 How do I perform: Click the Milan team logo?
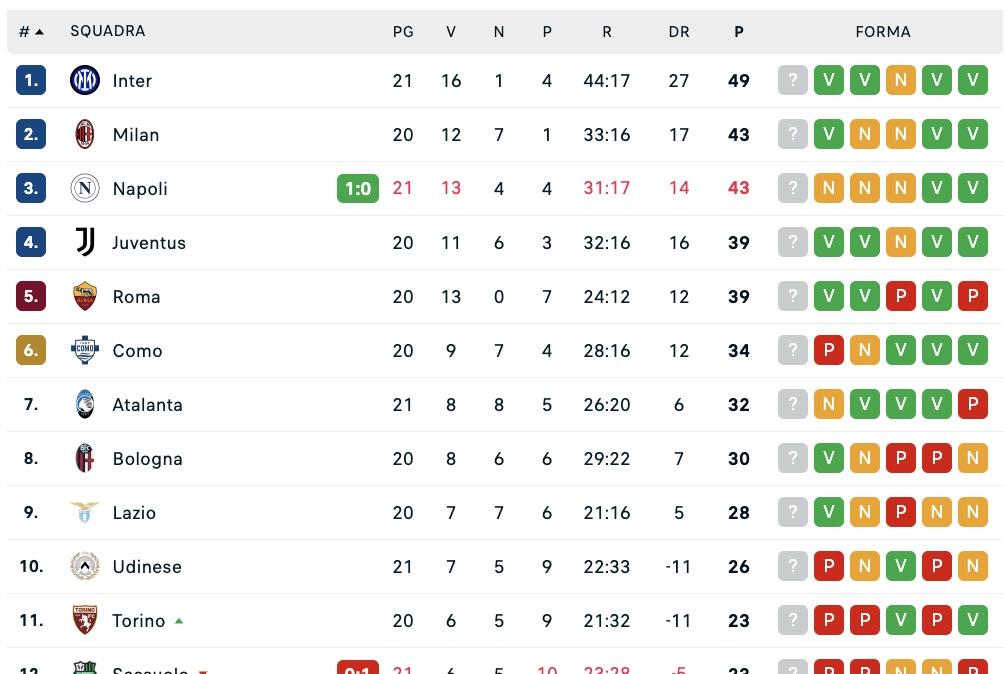click(x=85, y=135)
